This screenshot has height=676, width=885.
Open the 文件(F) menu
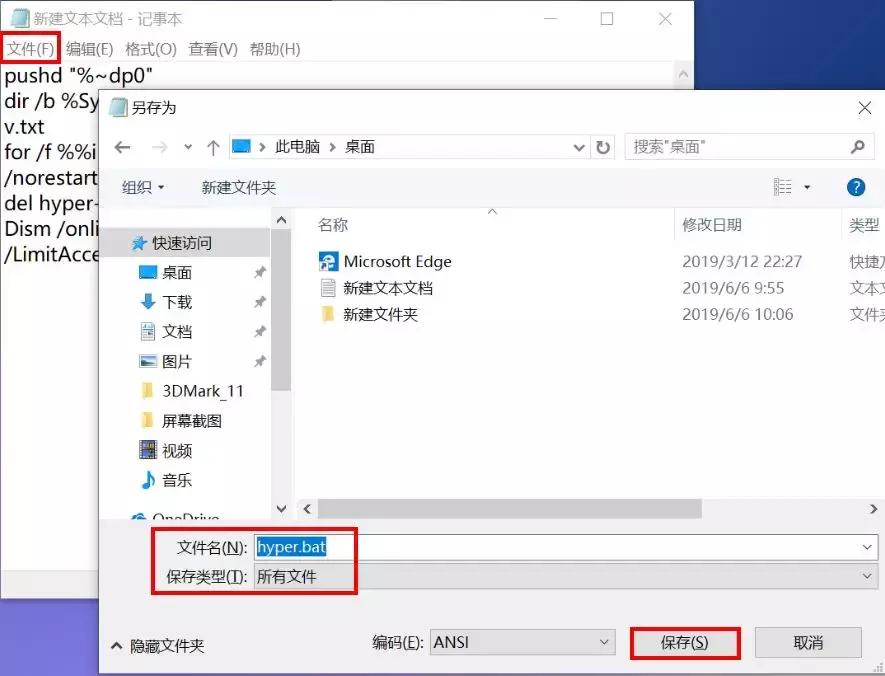point(30,47)
